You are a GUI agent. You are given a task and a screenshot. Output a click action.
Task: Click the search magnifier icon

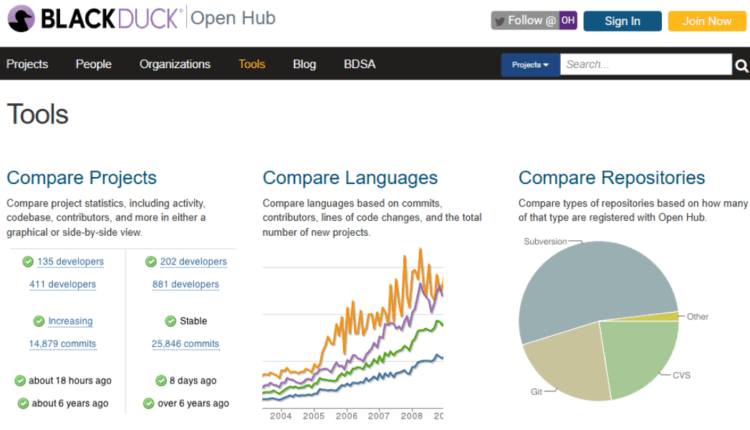741,66
